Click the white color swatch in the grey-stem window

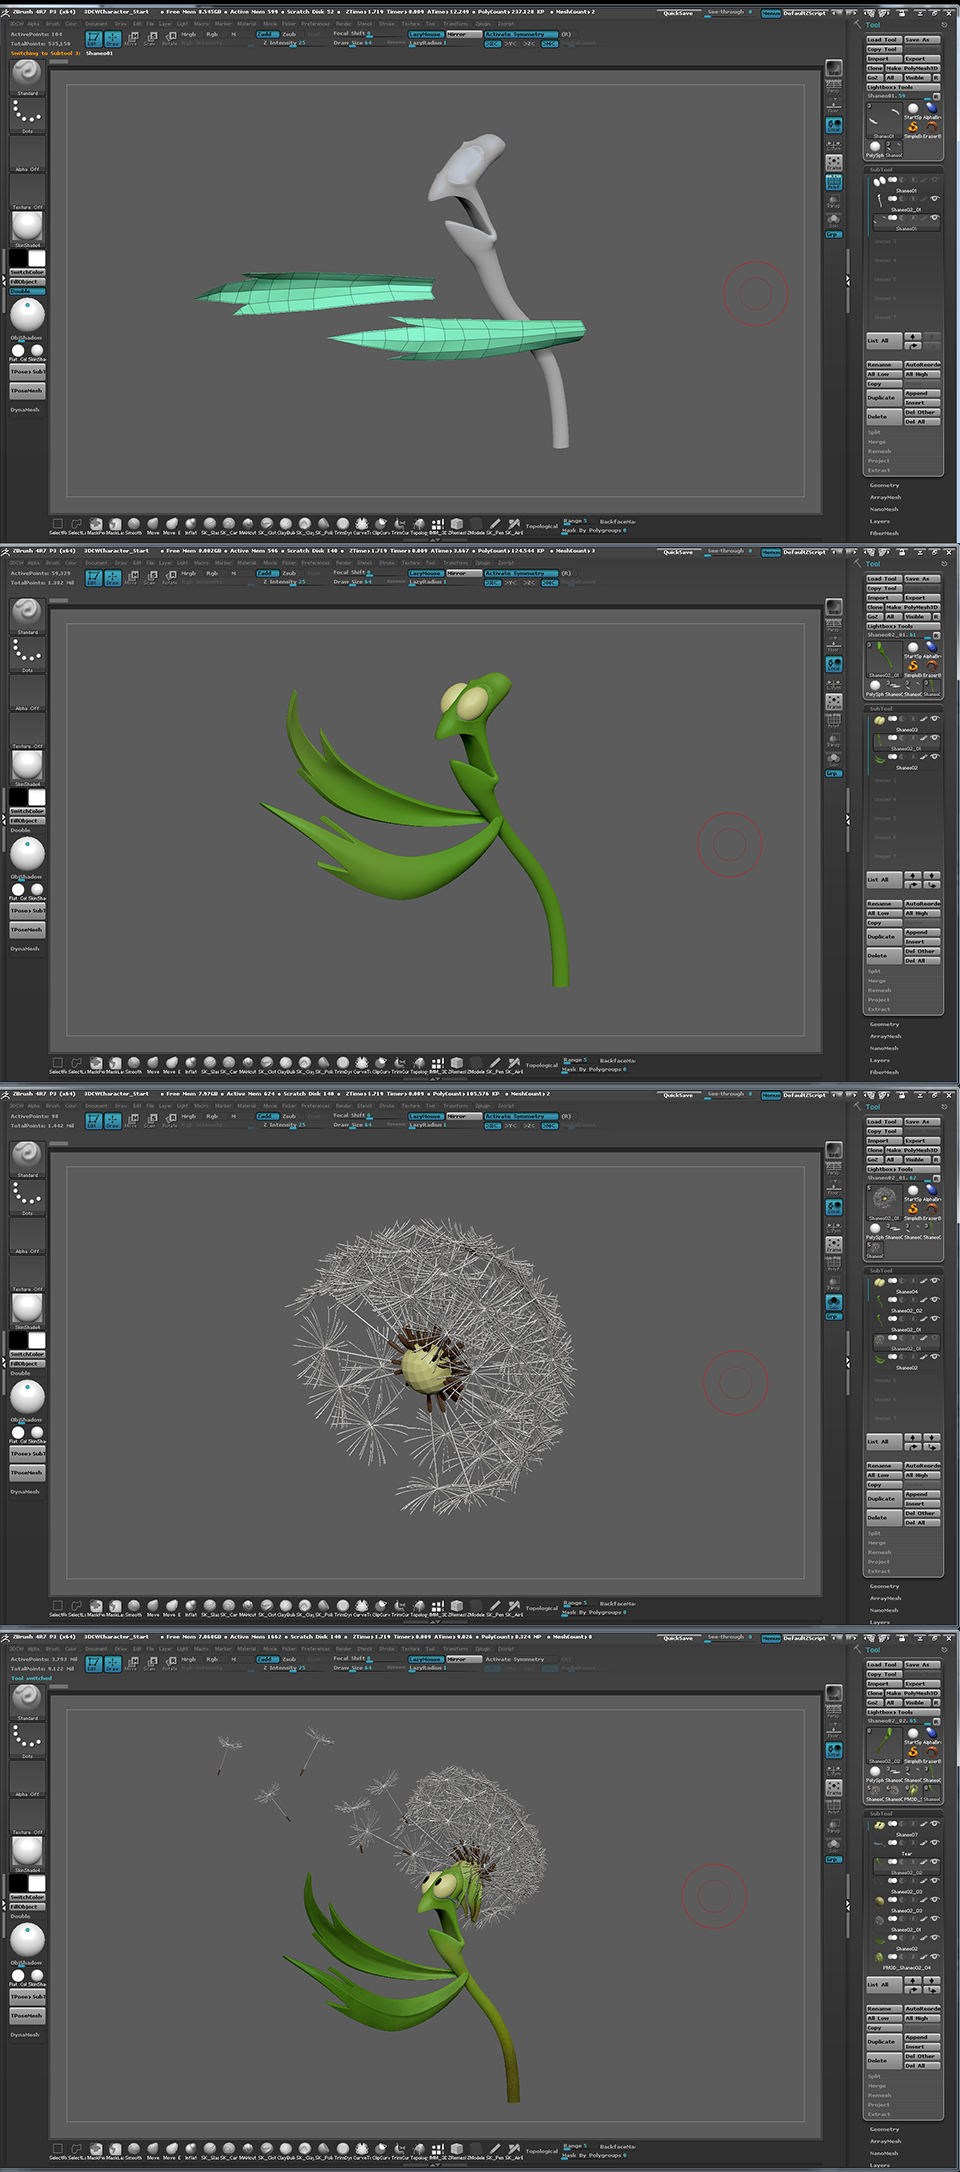pos(37,258)
